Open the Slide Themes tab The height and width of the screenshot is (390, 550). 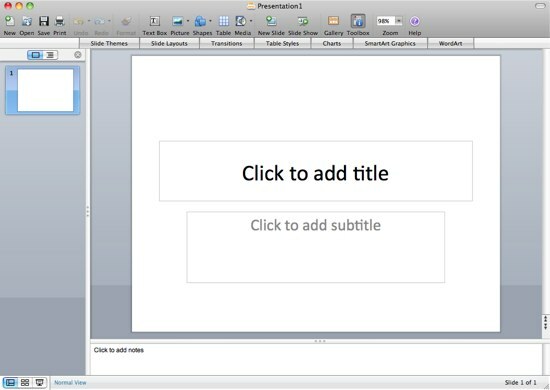(109, 43)
